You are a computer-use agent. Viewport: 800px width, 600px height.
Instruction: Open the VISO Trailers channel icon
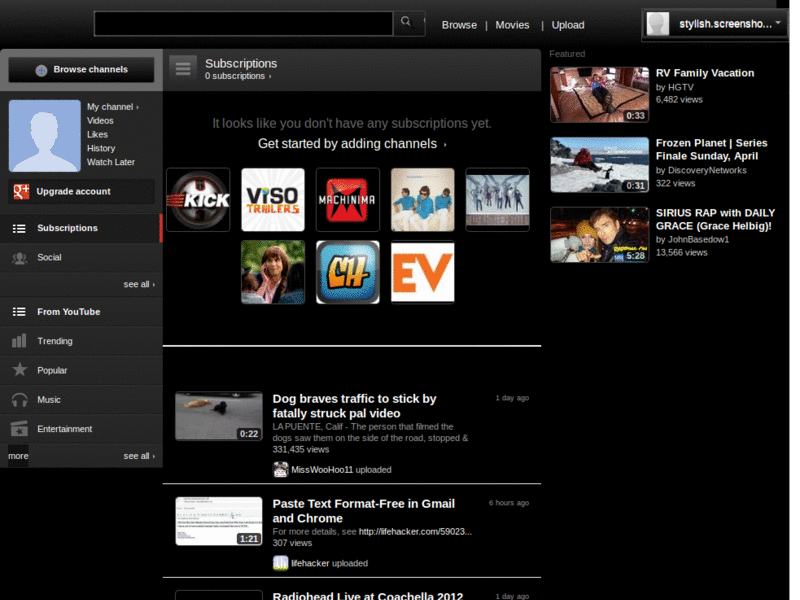click(273, 199)
